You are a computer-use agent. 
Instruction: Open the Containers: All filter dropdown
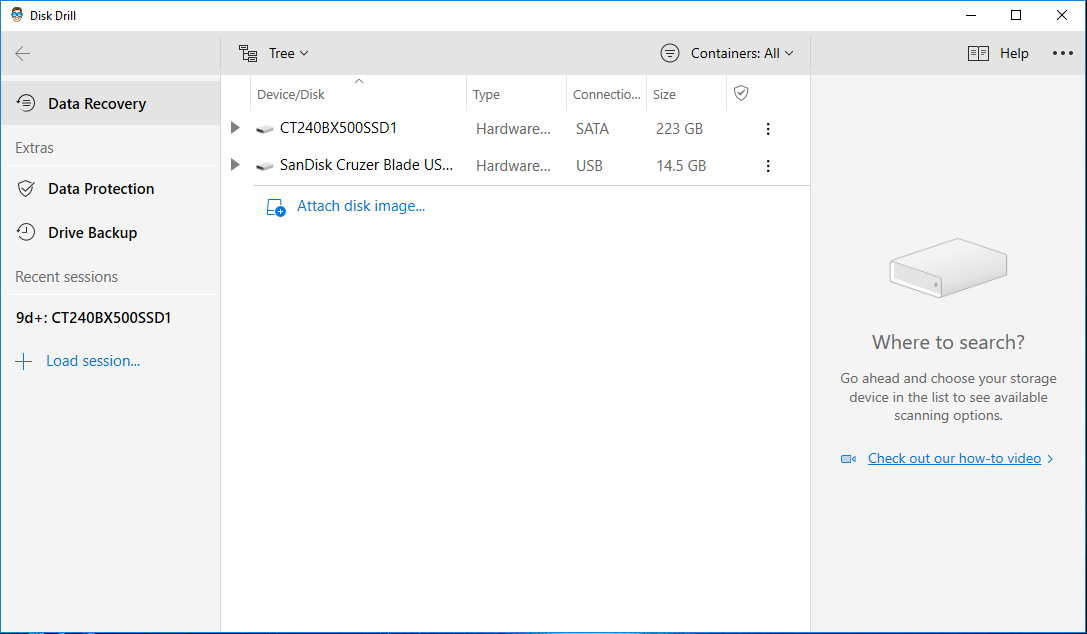(727, 54)
